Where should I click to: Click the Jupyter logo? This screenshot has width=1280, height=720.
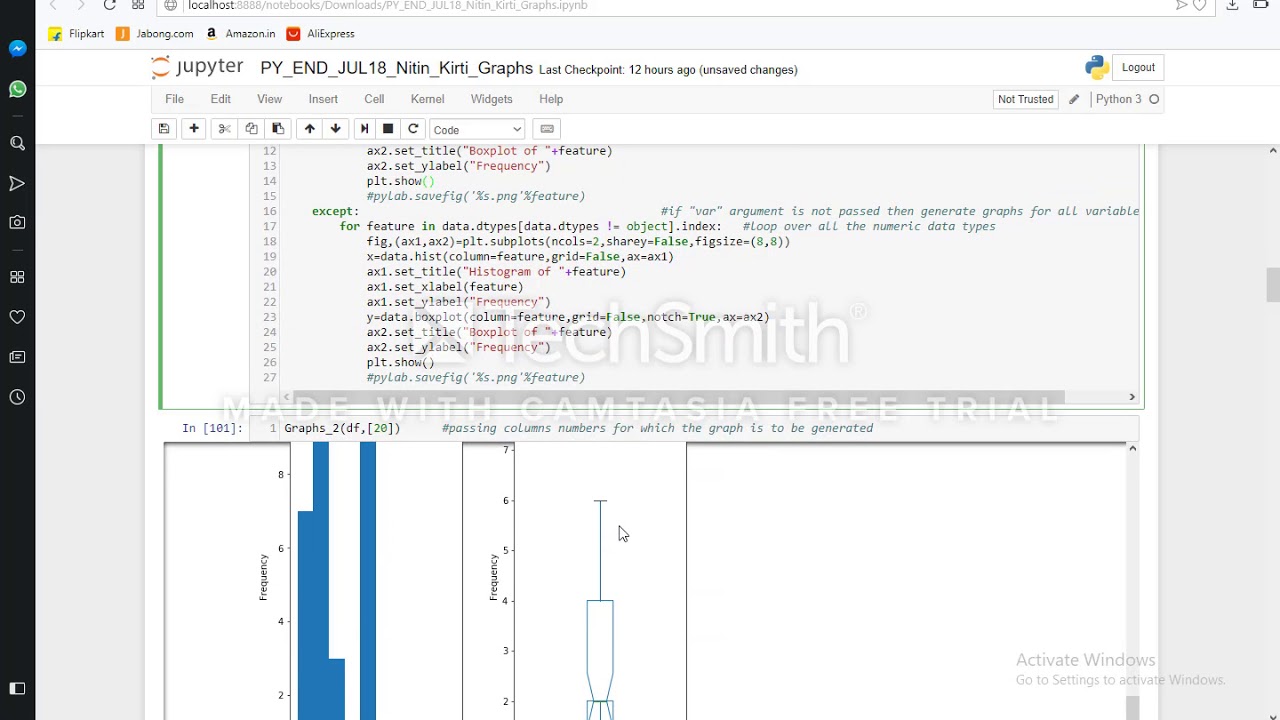click(x=197, y=67)
